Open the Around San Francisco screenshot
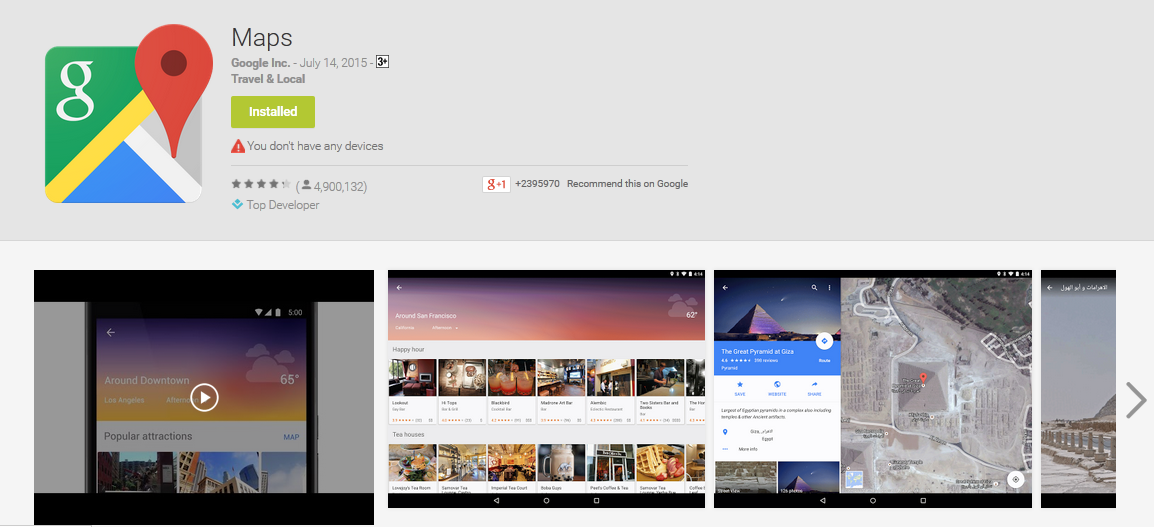This screenshot has width=1154, height=527. (546, 389)
